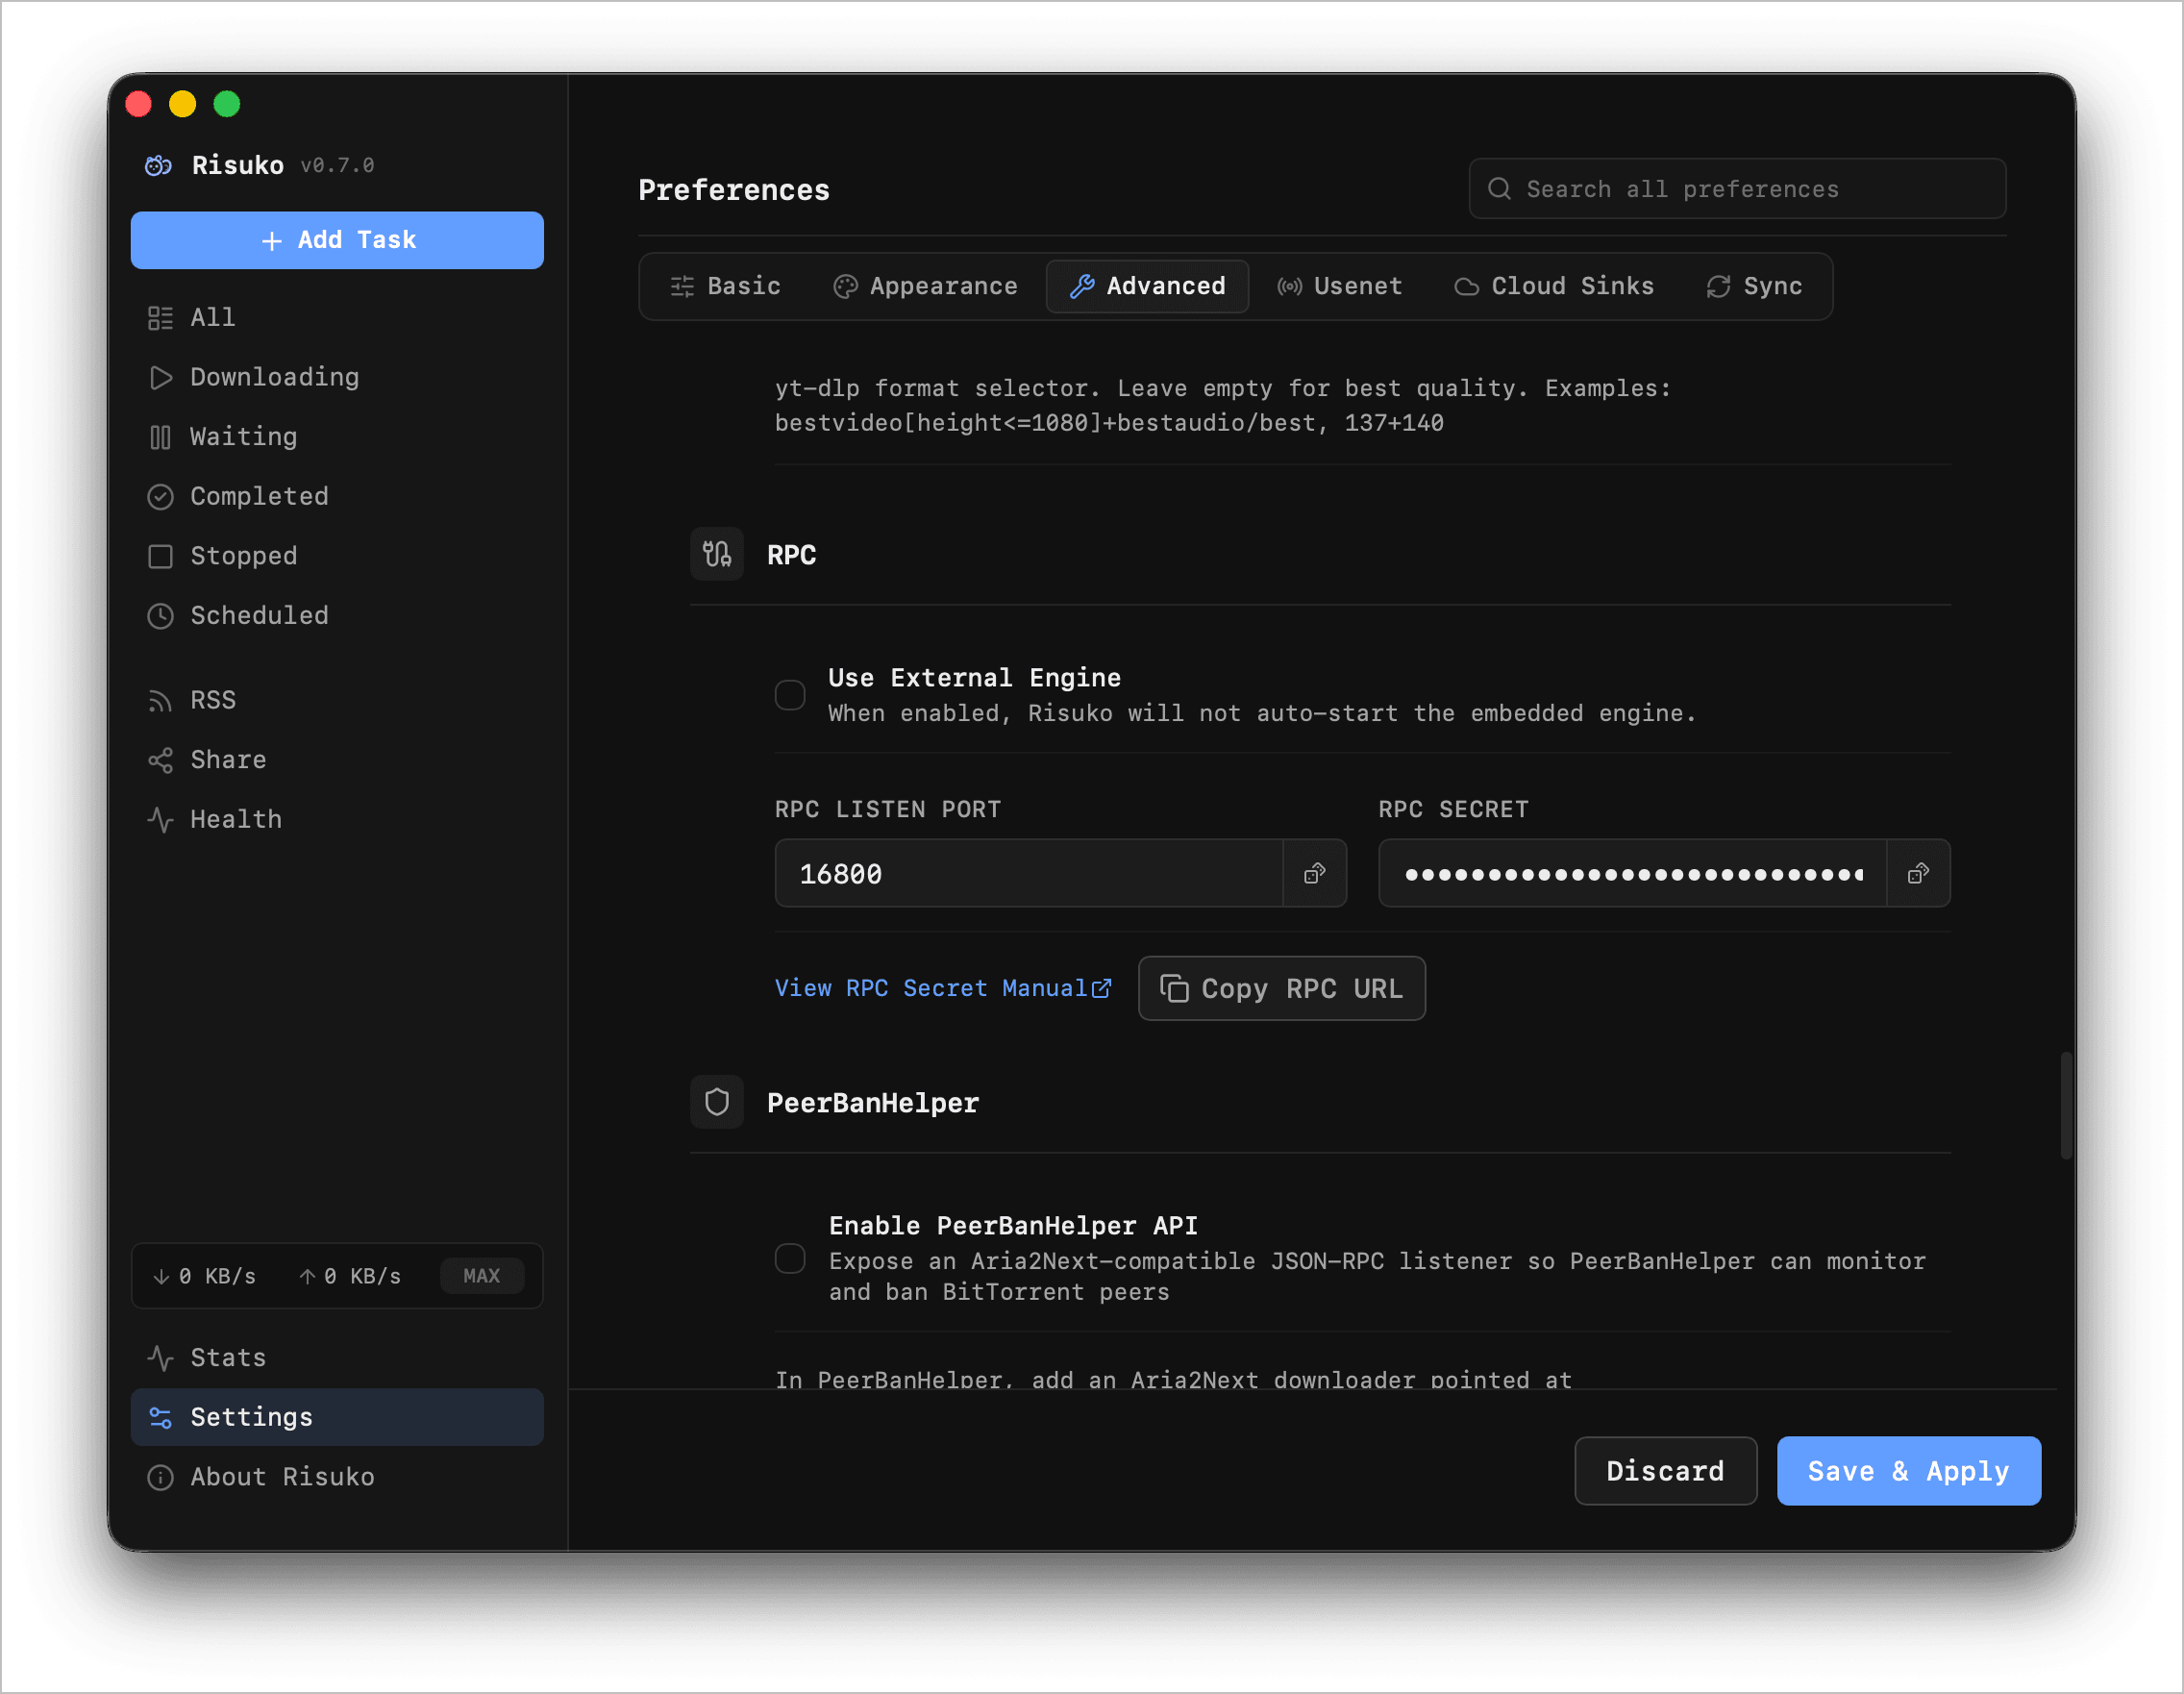Show Scheduled tasks

[x=337, y=616]
